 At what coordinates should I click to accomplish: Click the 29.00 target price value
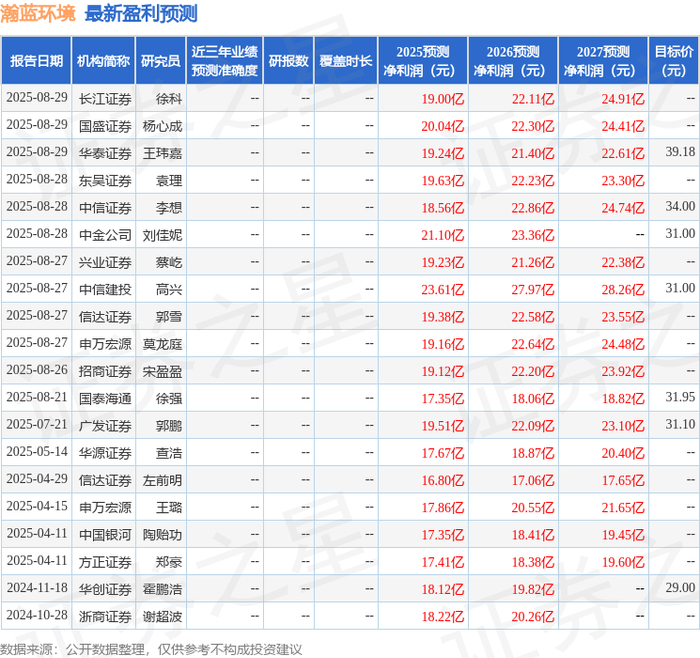(x=680, y=587)
